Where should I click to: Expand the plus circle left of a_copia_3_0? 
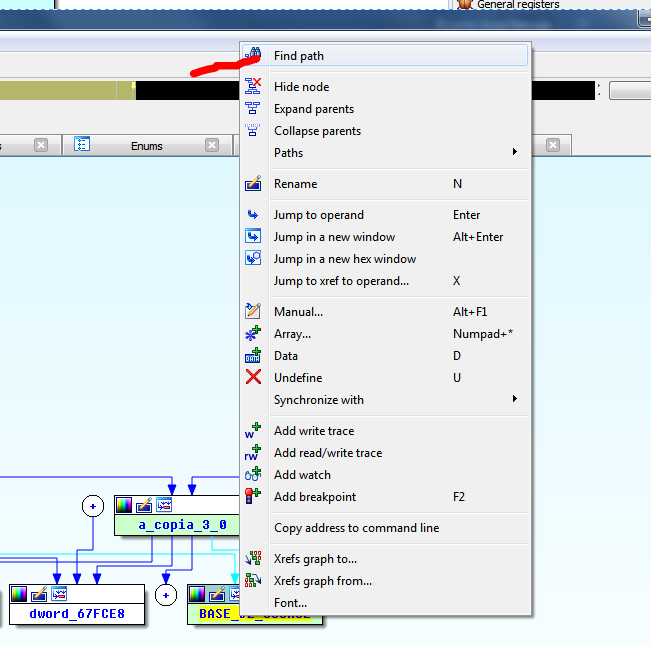point(92,507)
